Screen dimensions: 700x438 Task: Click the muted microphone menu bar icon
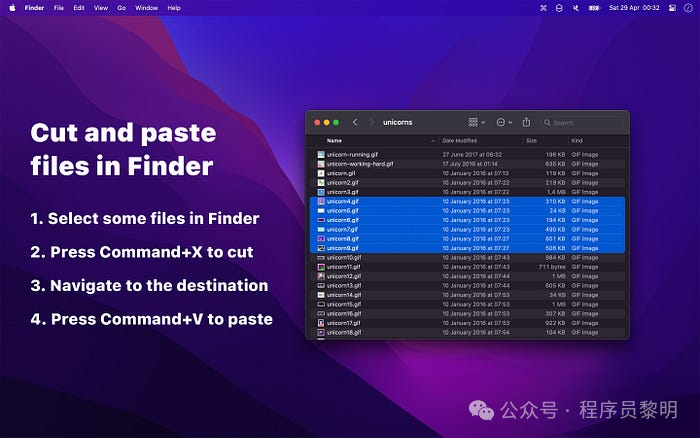[x=576, y=8]
